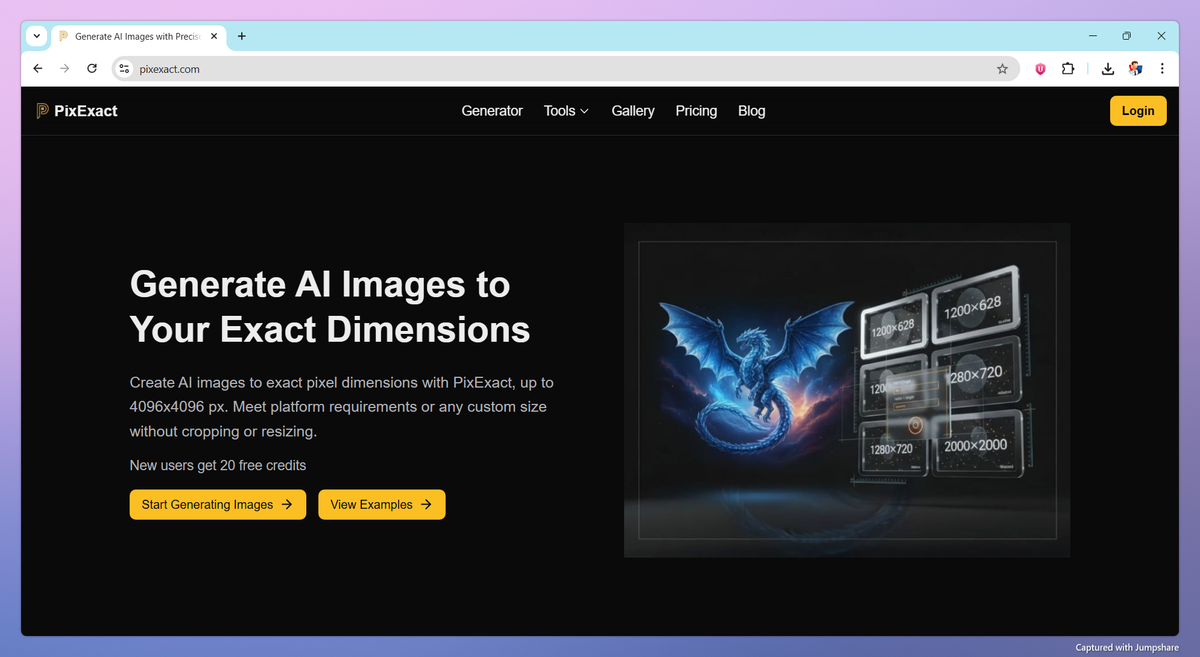
Task: Click the browser profile avatar icon
Action: [x=1135, y=68]
